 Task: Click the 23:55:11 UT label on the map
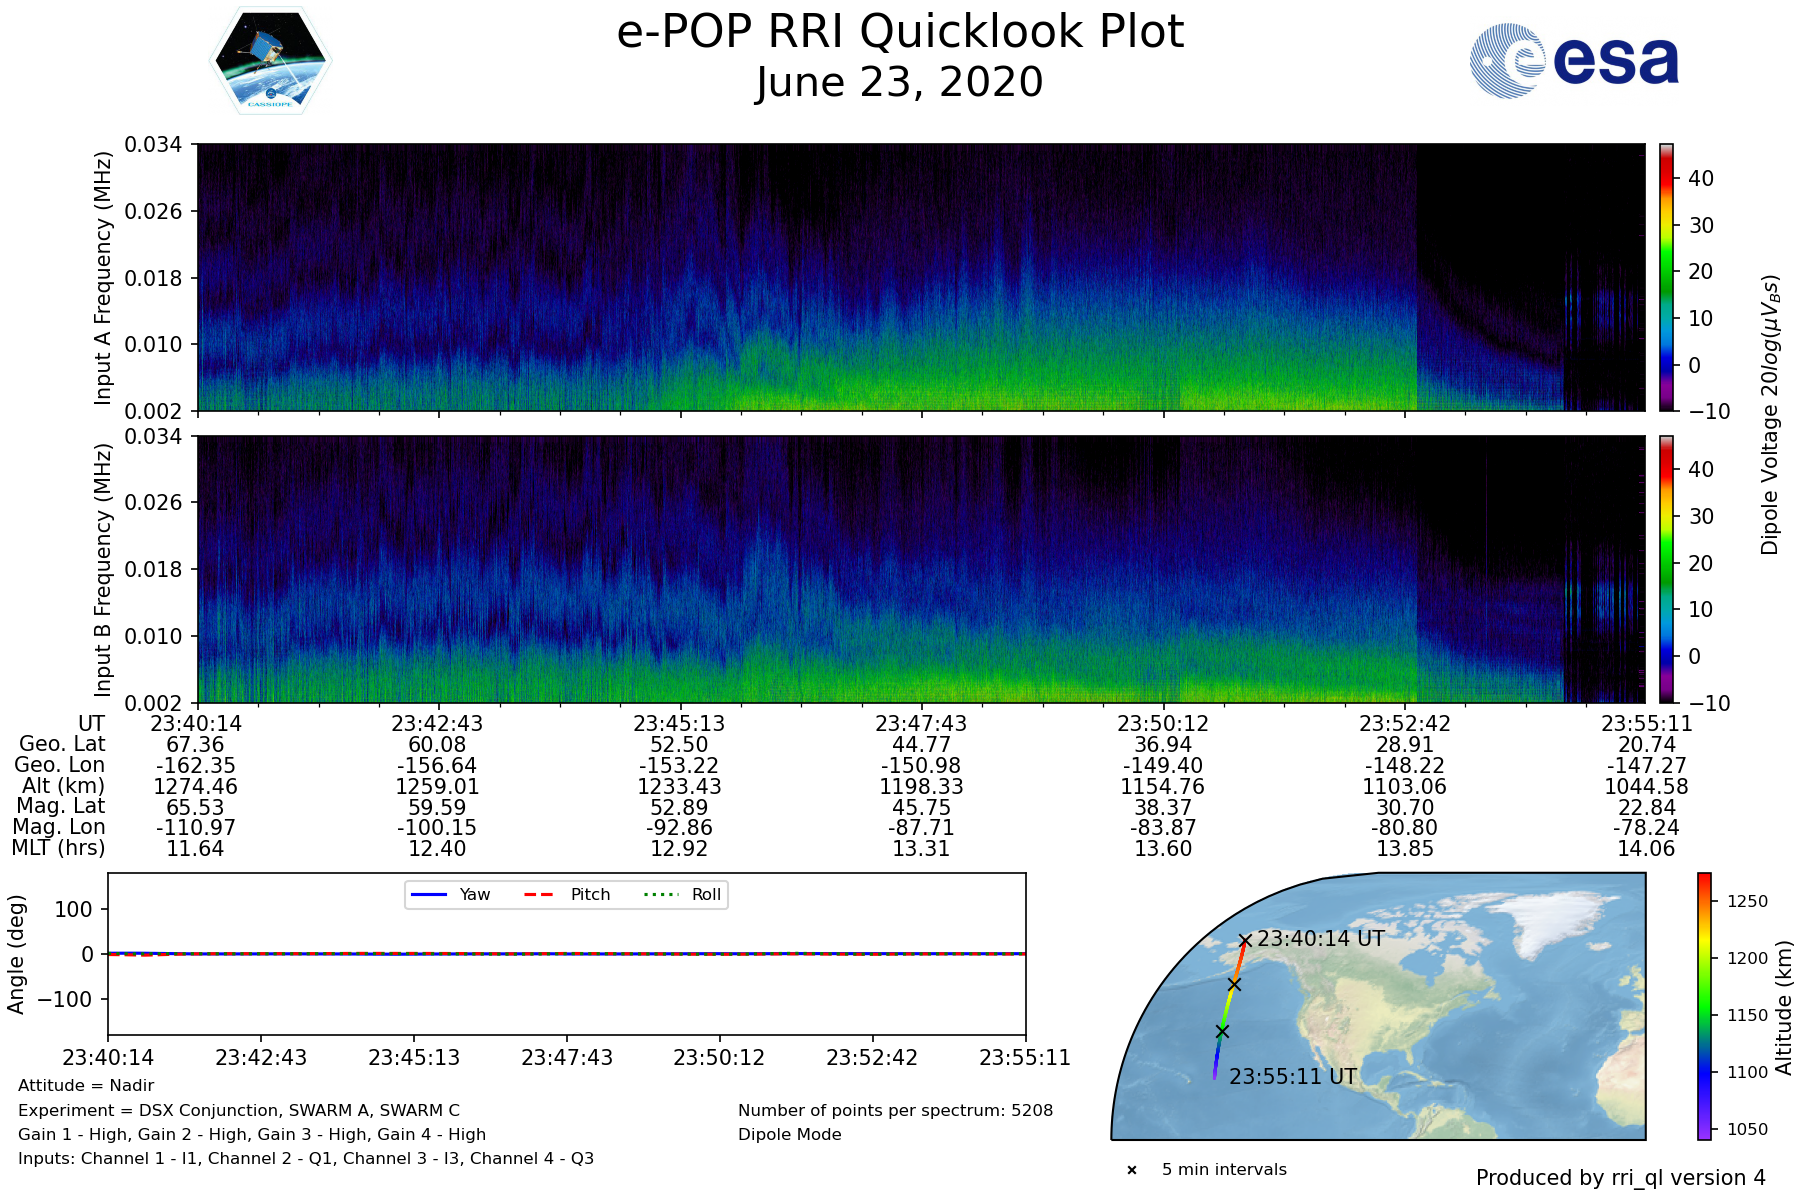pyautogui.click(x=1292, y=1077)
